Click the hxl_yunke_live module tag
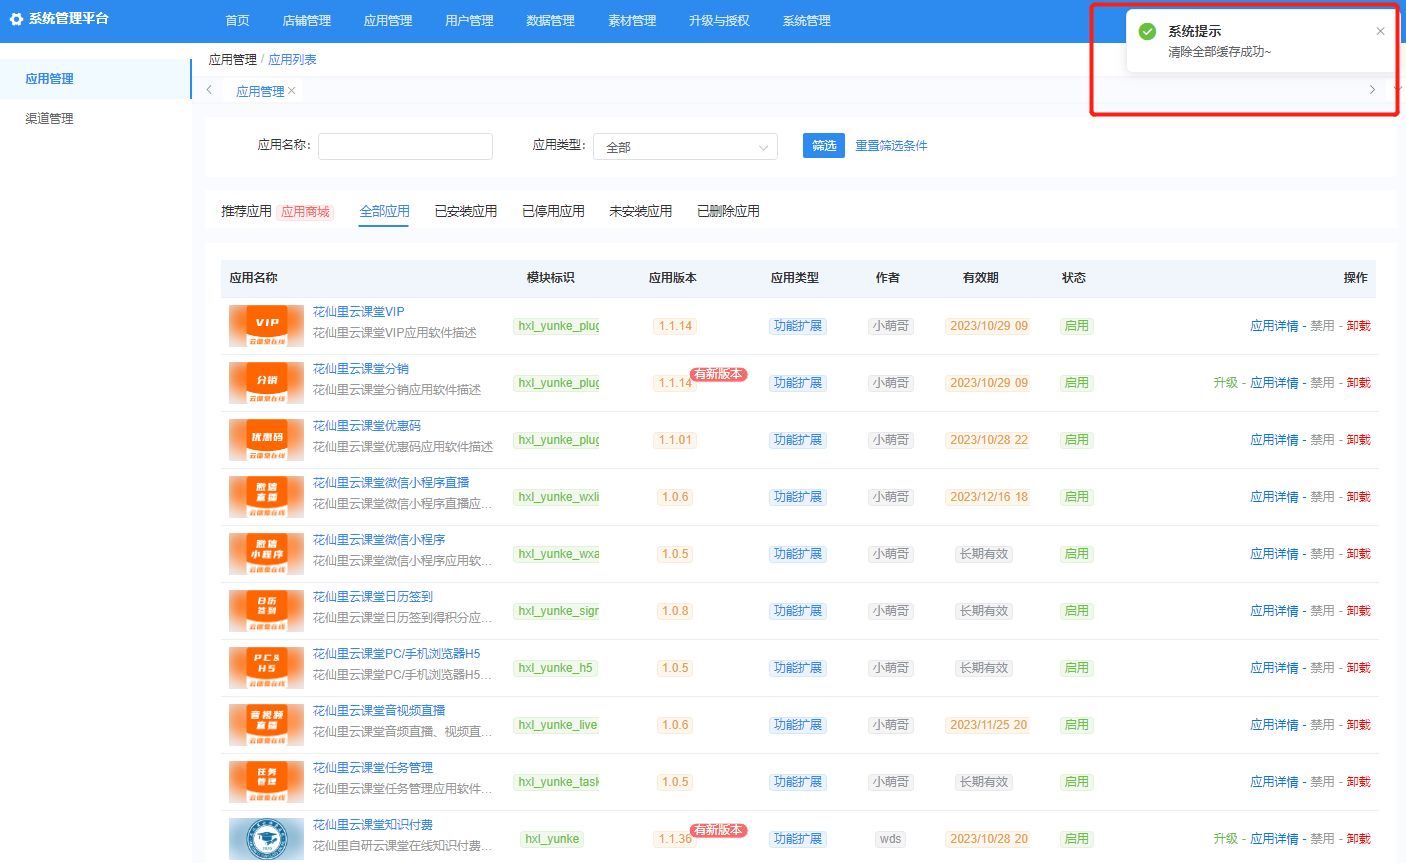Image resolution: width=1406 pixels, height=863 pixels. [557, 725]
